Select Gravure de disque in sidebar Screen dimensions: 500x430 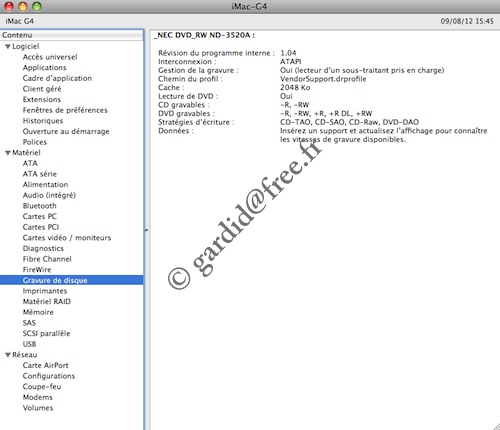pyautogui.click(x=72, y=280)
